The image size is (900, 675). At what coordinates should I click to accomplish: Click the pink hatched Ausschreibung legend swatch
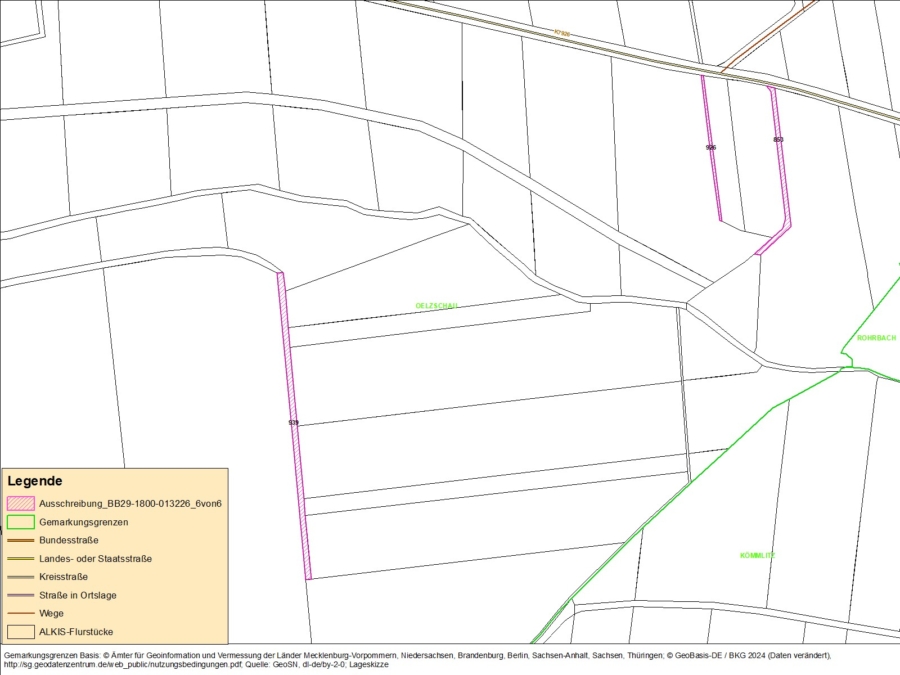[20, 503]
